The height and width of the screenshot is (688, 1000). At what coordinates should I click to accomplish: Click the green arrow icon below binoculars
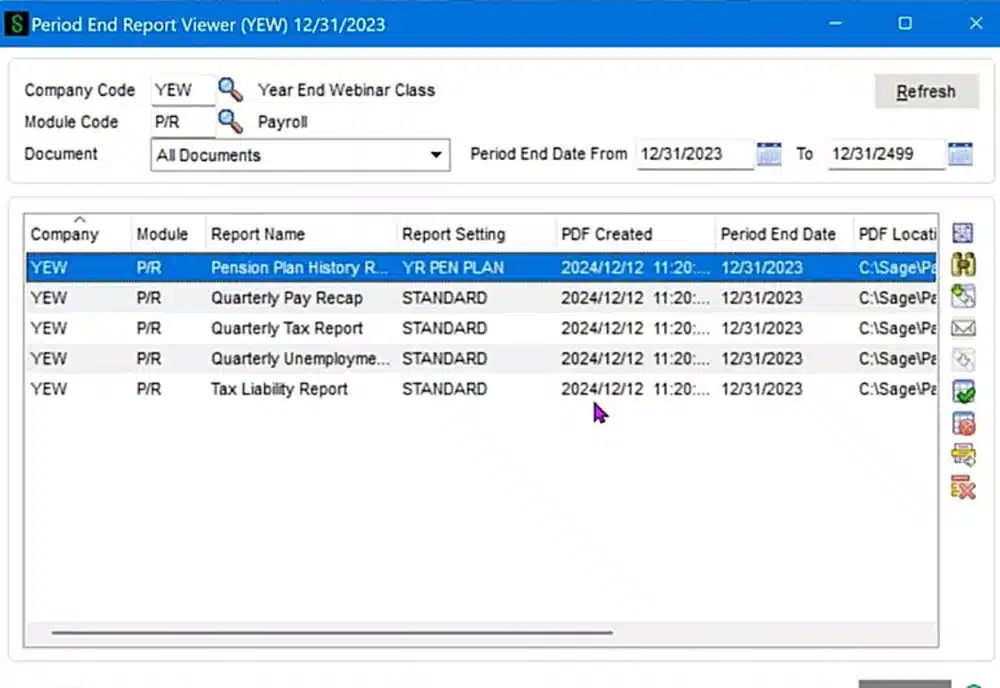point(963,296)
